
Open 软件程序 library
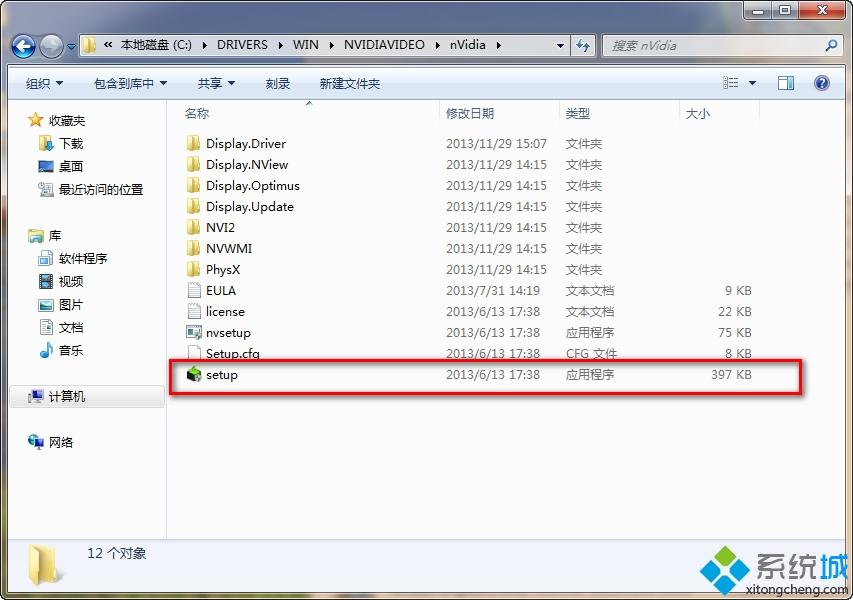pyautogui.click(x=73, y=258)
